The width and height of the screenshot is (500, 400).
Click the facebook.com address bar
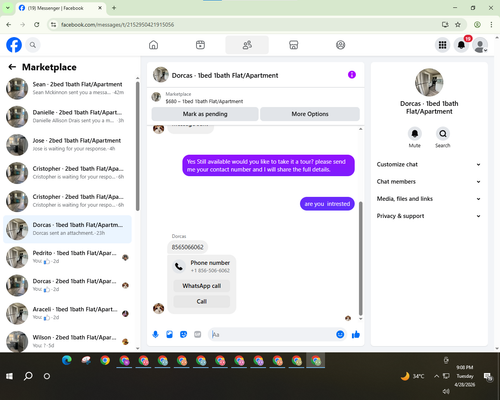(247, 24)
